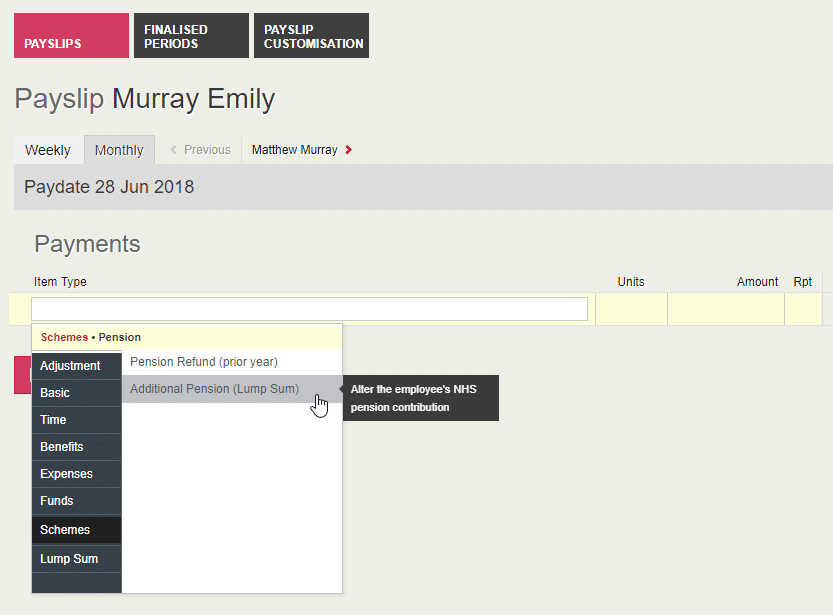
Task: Choose Benefits category in the menu
Action: pyautogui.click(x=61, y=447)
